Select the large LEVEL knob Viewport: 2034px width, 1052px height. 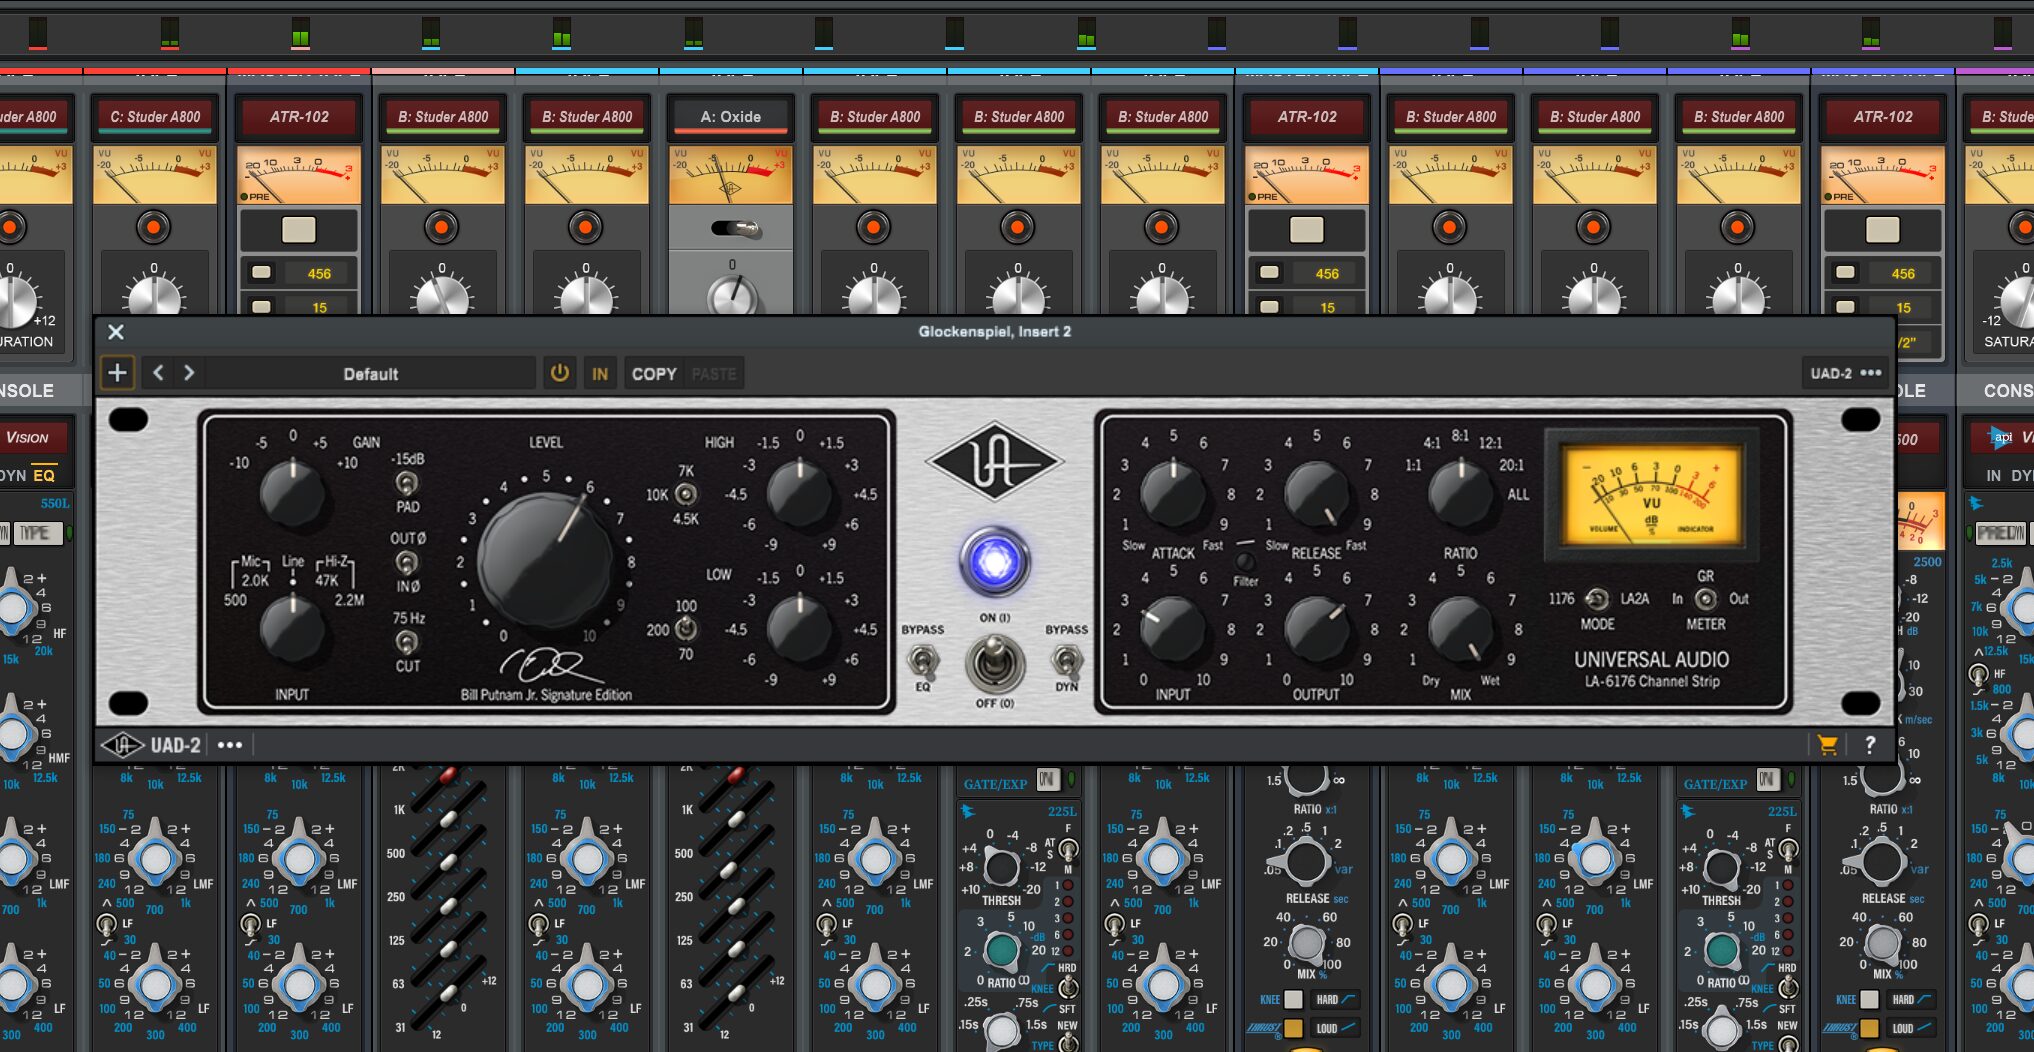[x=545, y=560]
